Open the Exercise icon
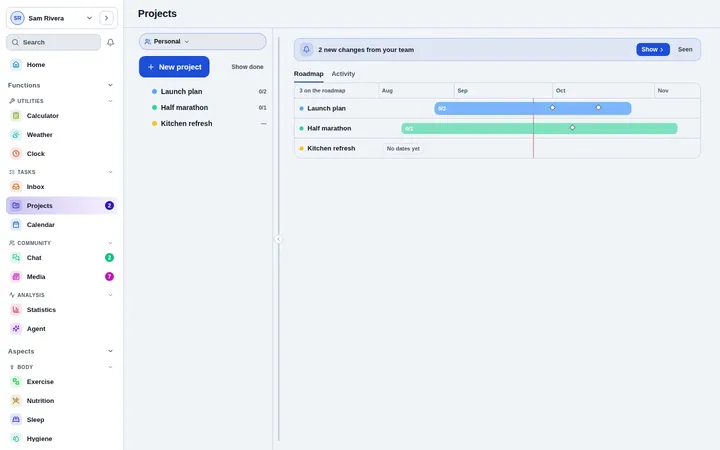The height and width of the screenshot is (450, 720). tap(16, 382)
